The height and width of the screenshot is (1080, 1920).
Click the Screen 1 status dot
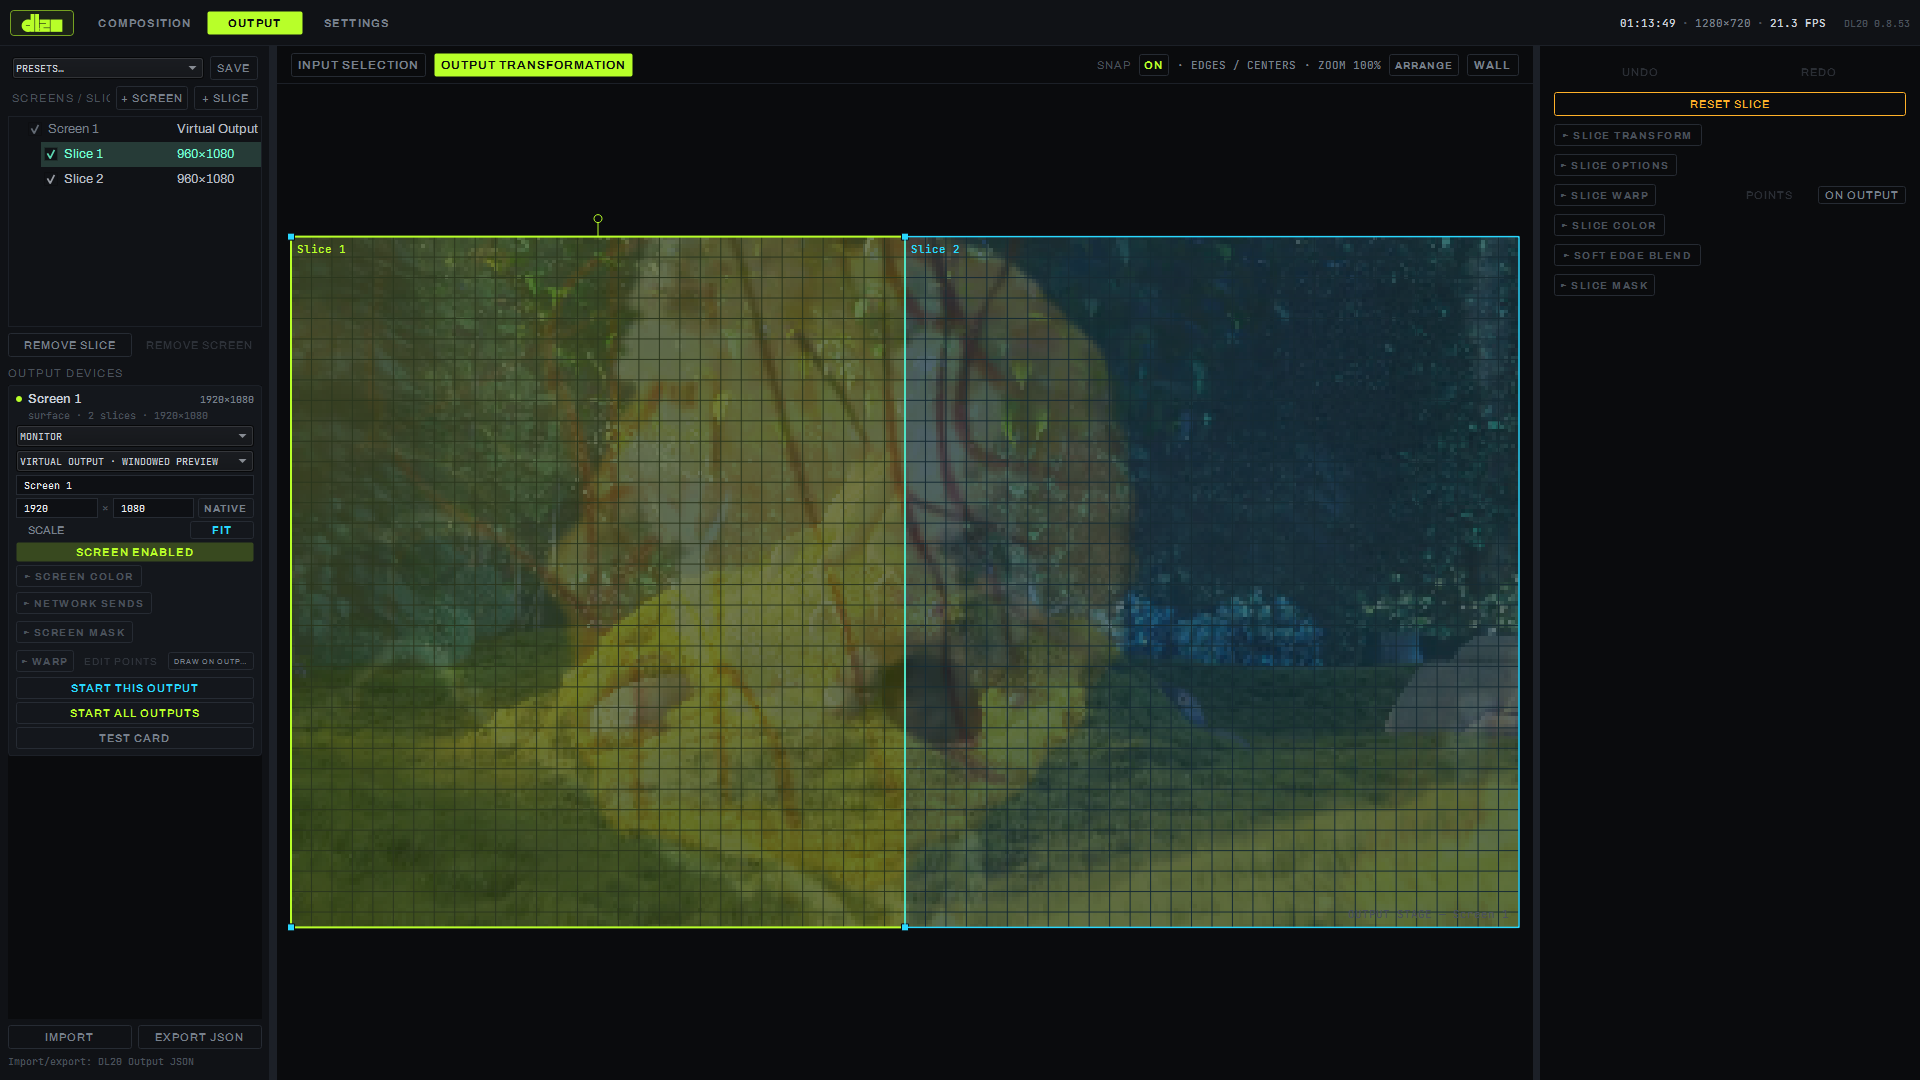pos(19,399)
